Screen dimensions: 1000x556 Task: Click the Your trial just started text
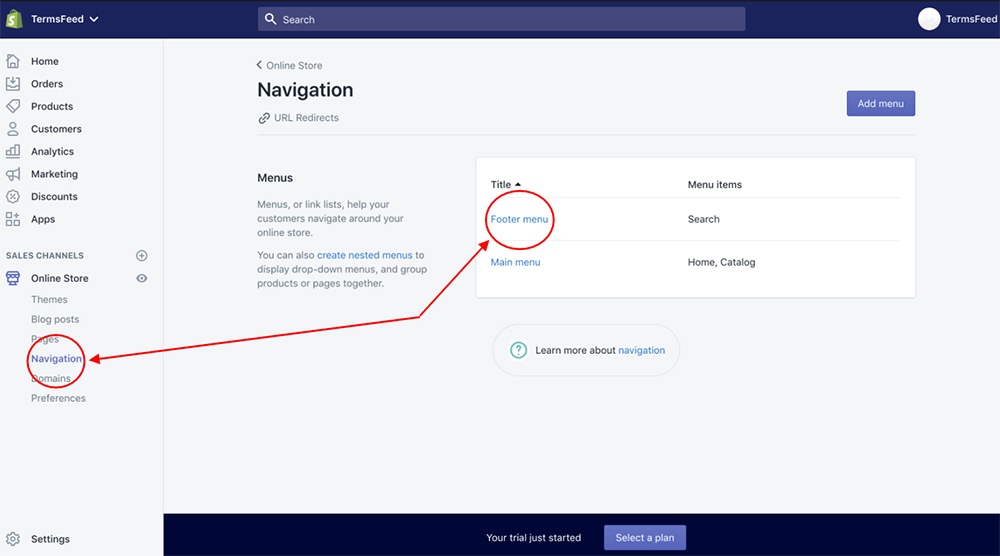534,538
